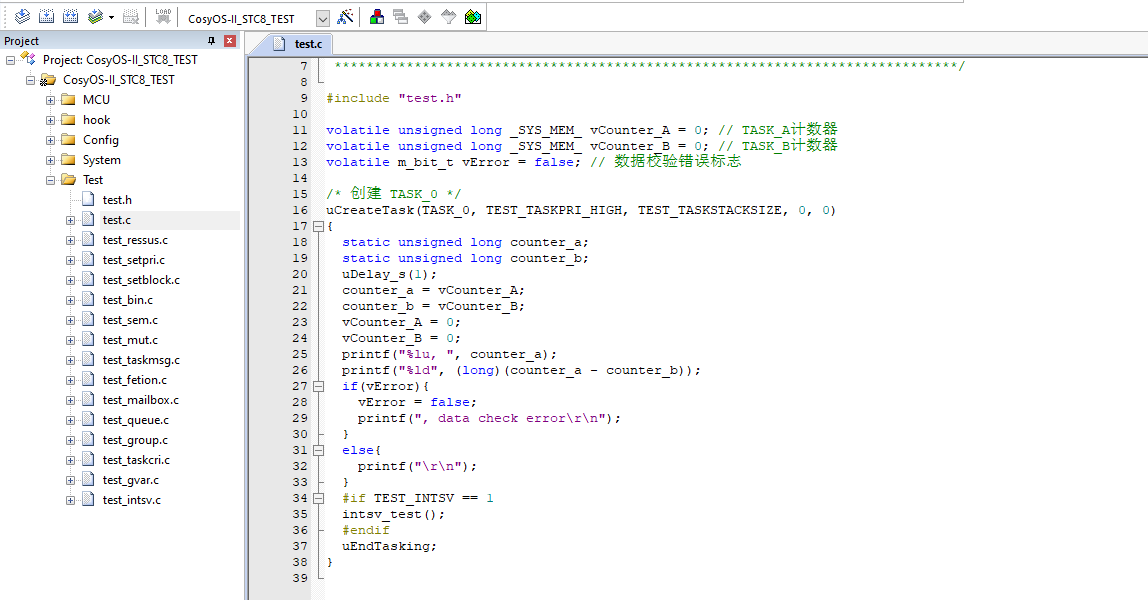Viewport: 1148px width, 600px height.
Task: Expand the System folder
Action: click(x=50, y=160)
